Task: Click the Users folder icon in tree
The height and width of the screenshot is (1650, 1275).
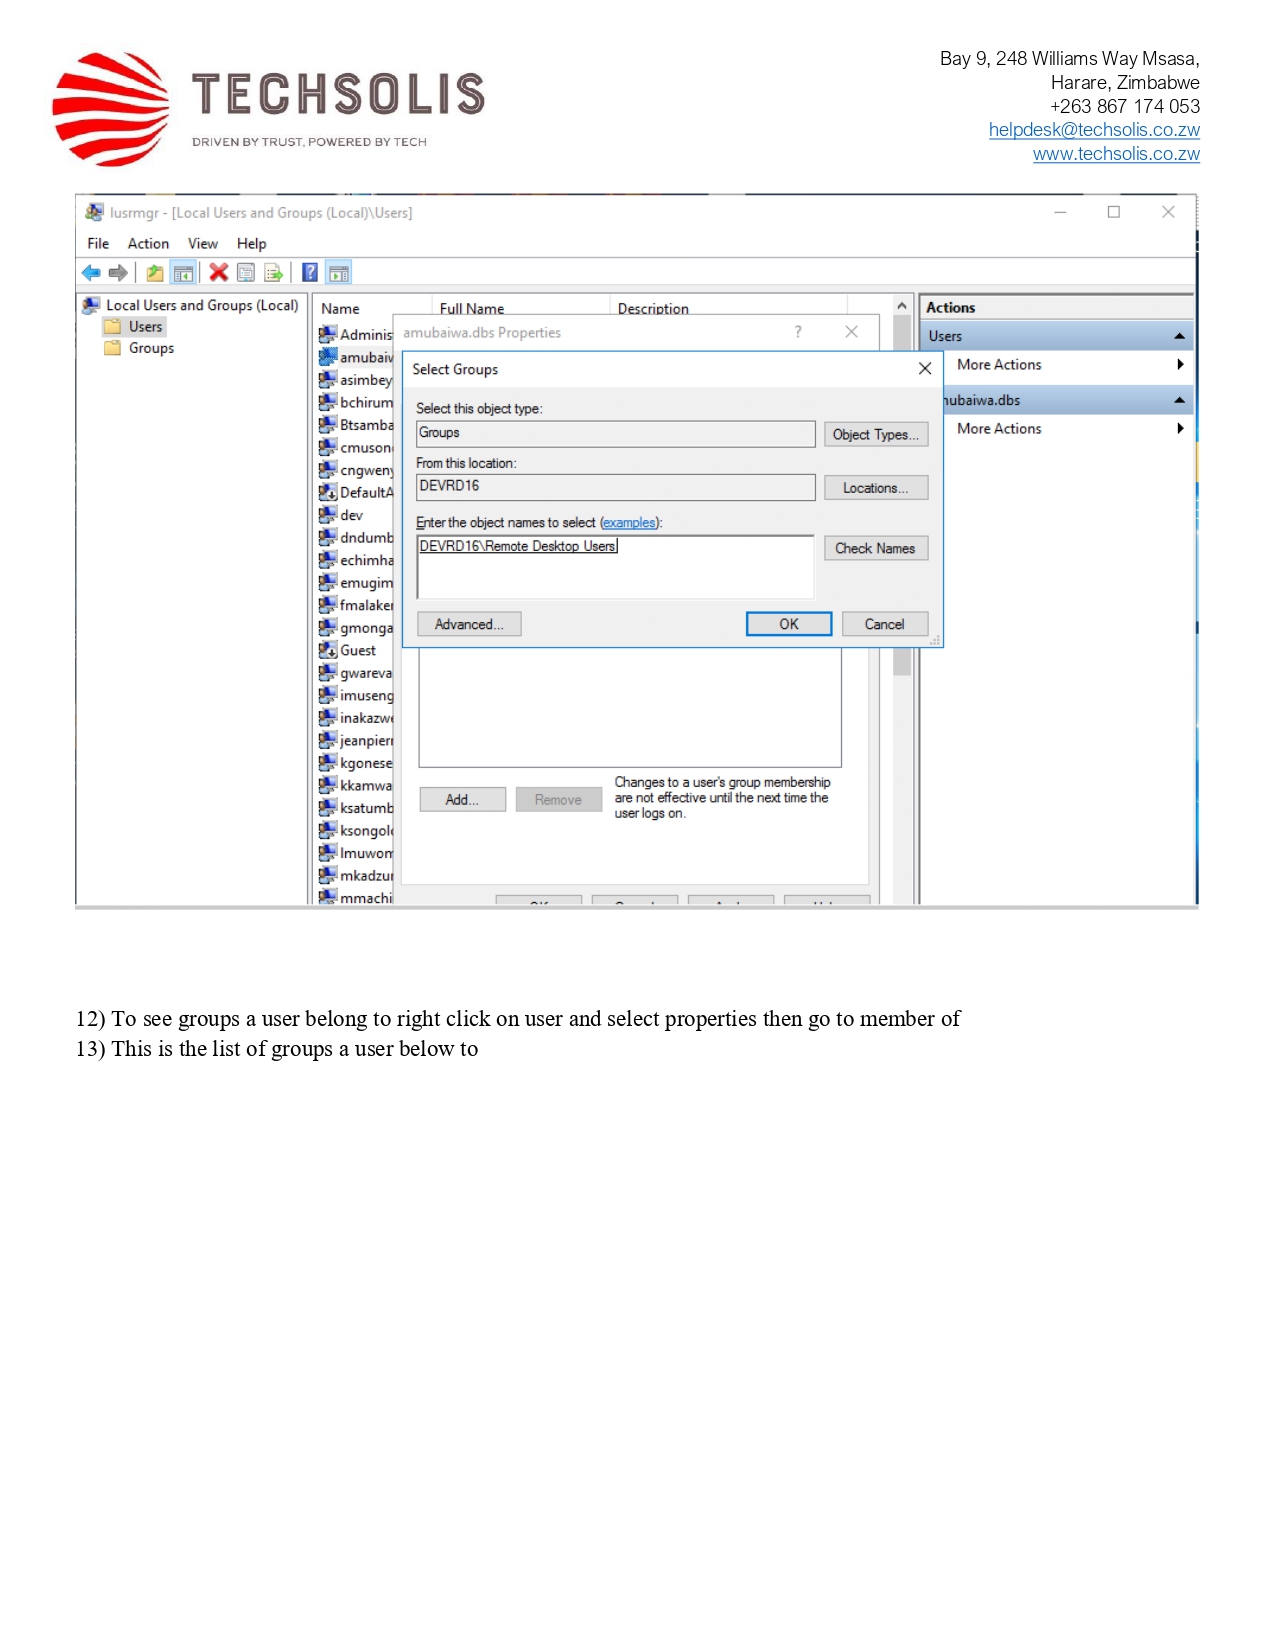Action: [113, 326]
